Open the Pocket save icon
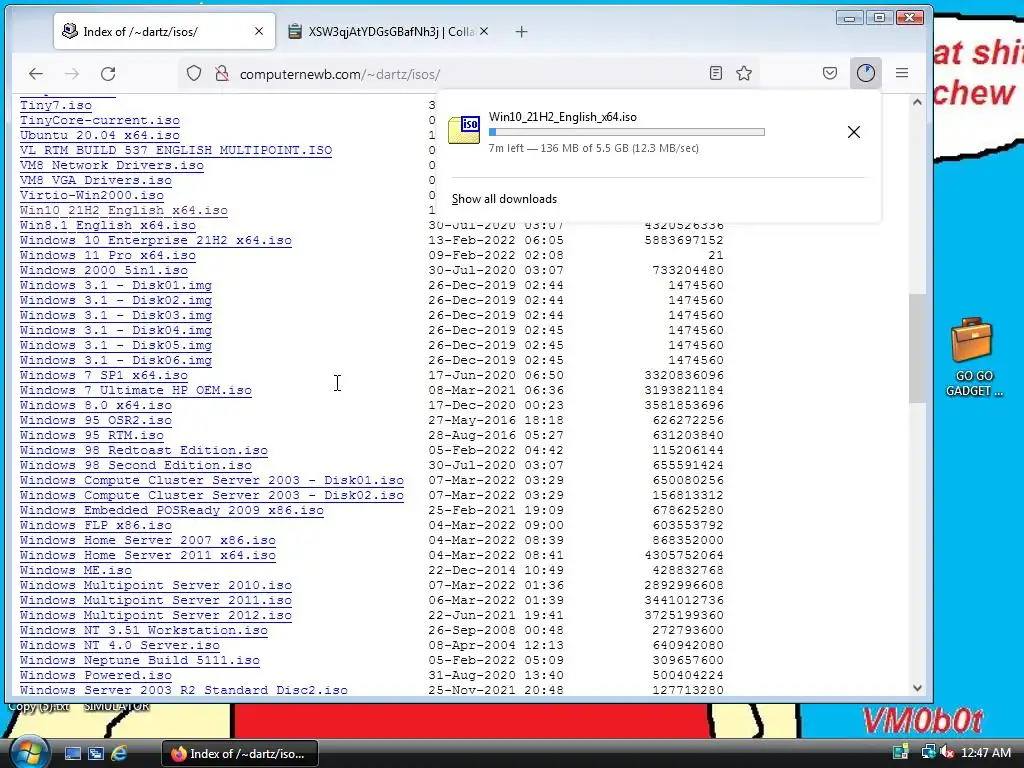 point(830,73)
